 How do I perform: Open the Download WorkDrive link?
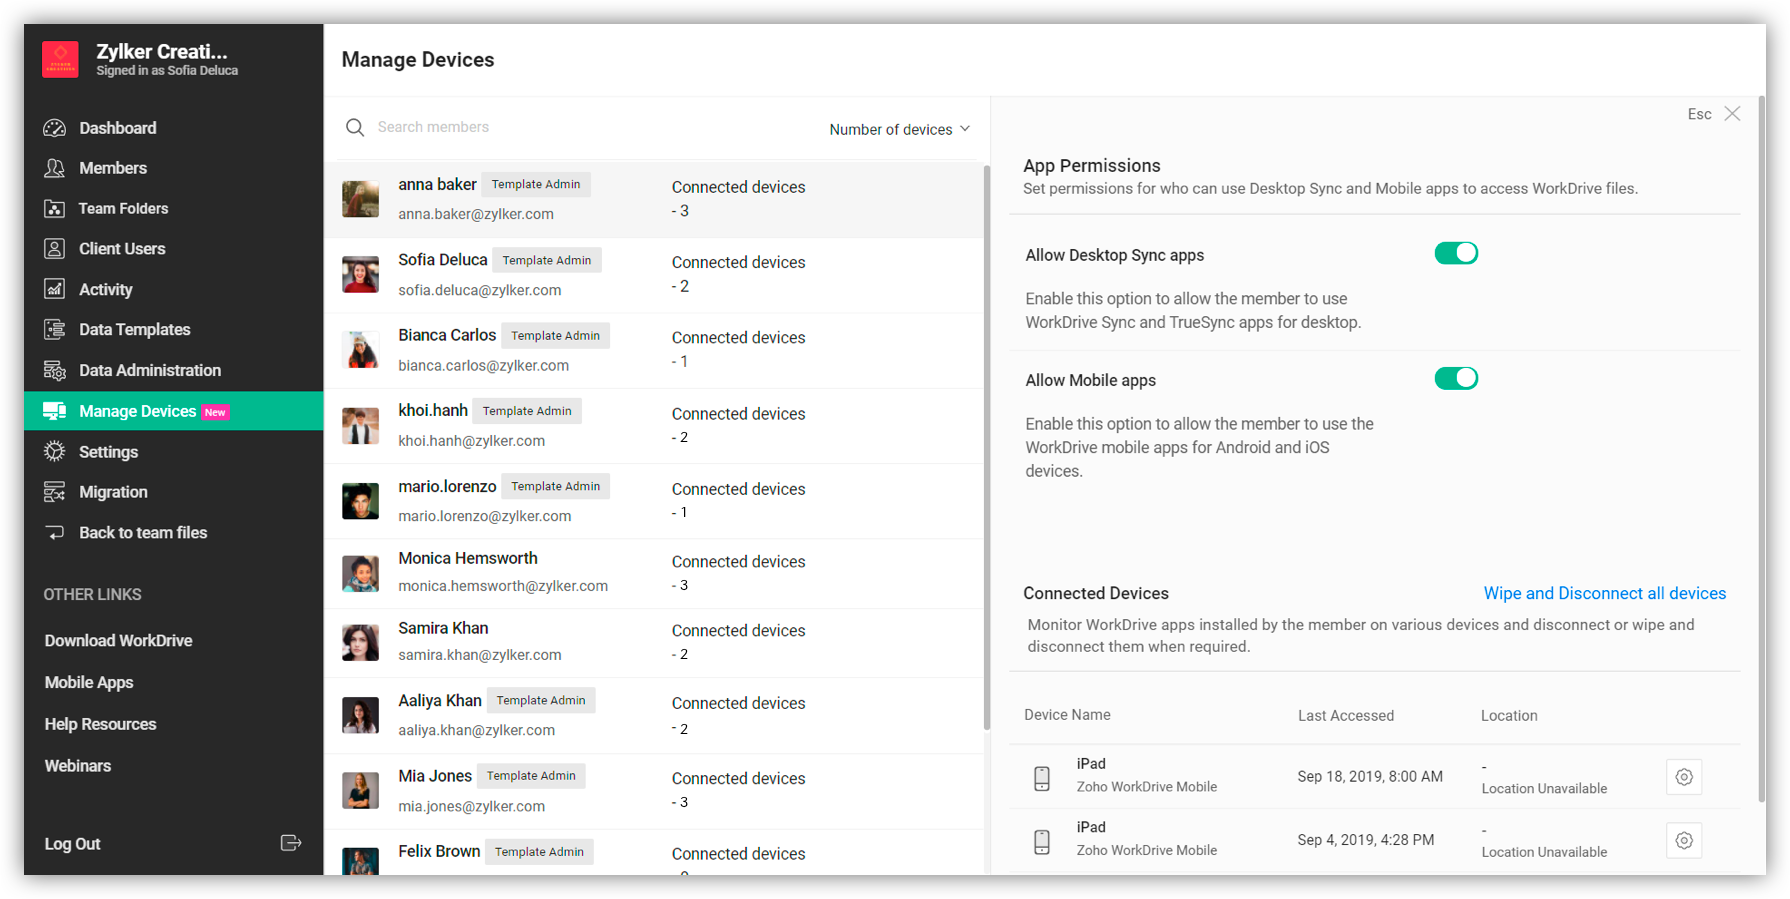pos(118,641)
